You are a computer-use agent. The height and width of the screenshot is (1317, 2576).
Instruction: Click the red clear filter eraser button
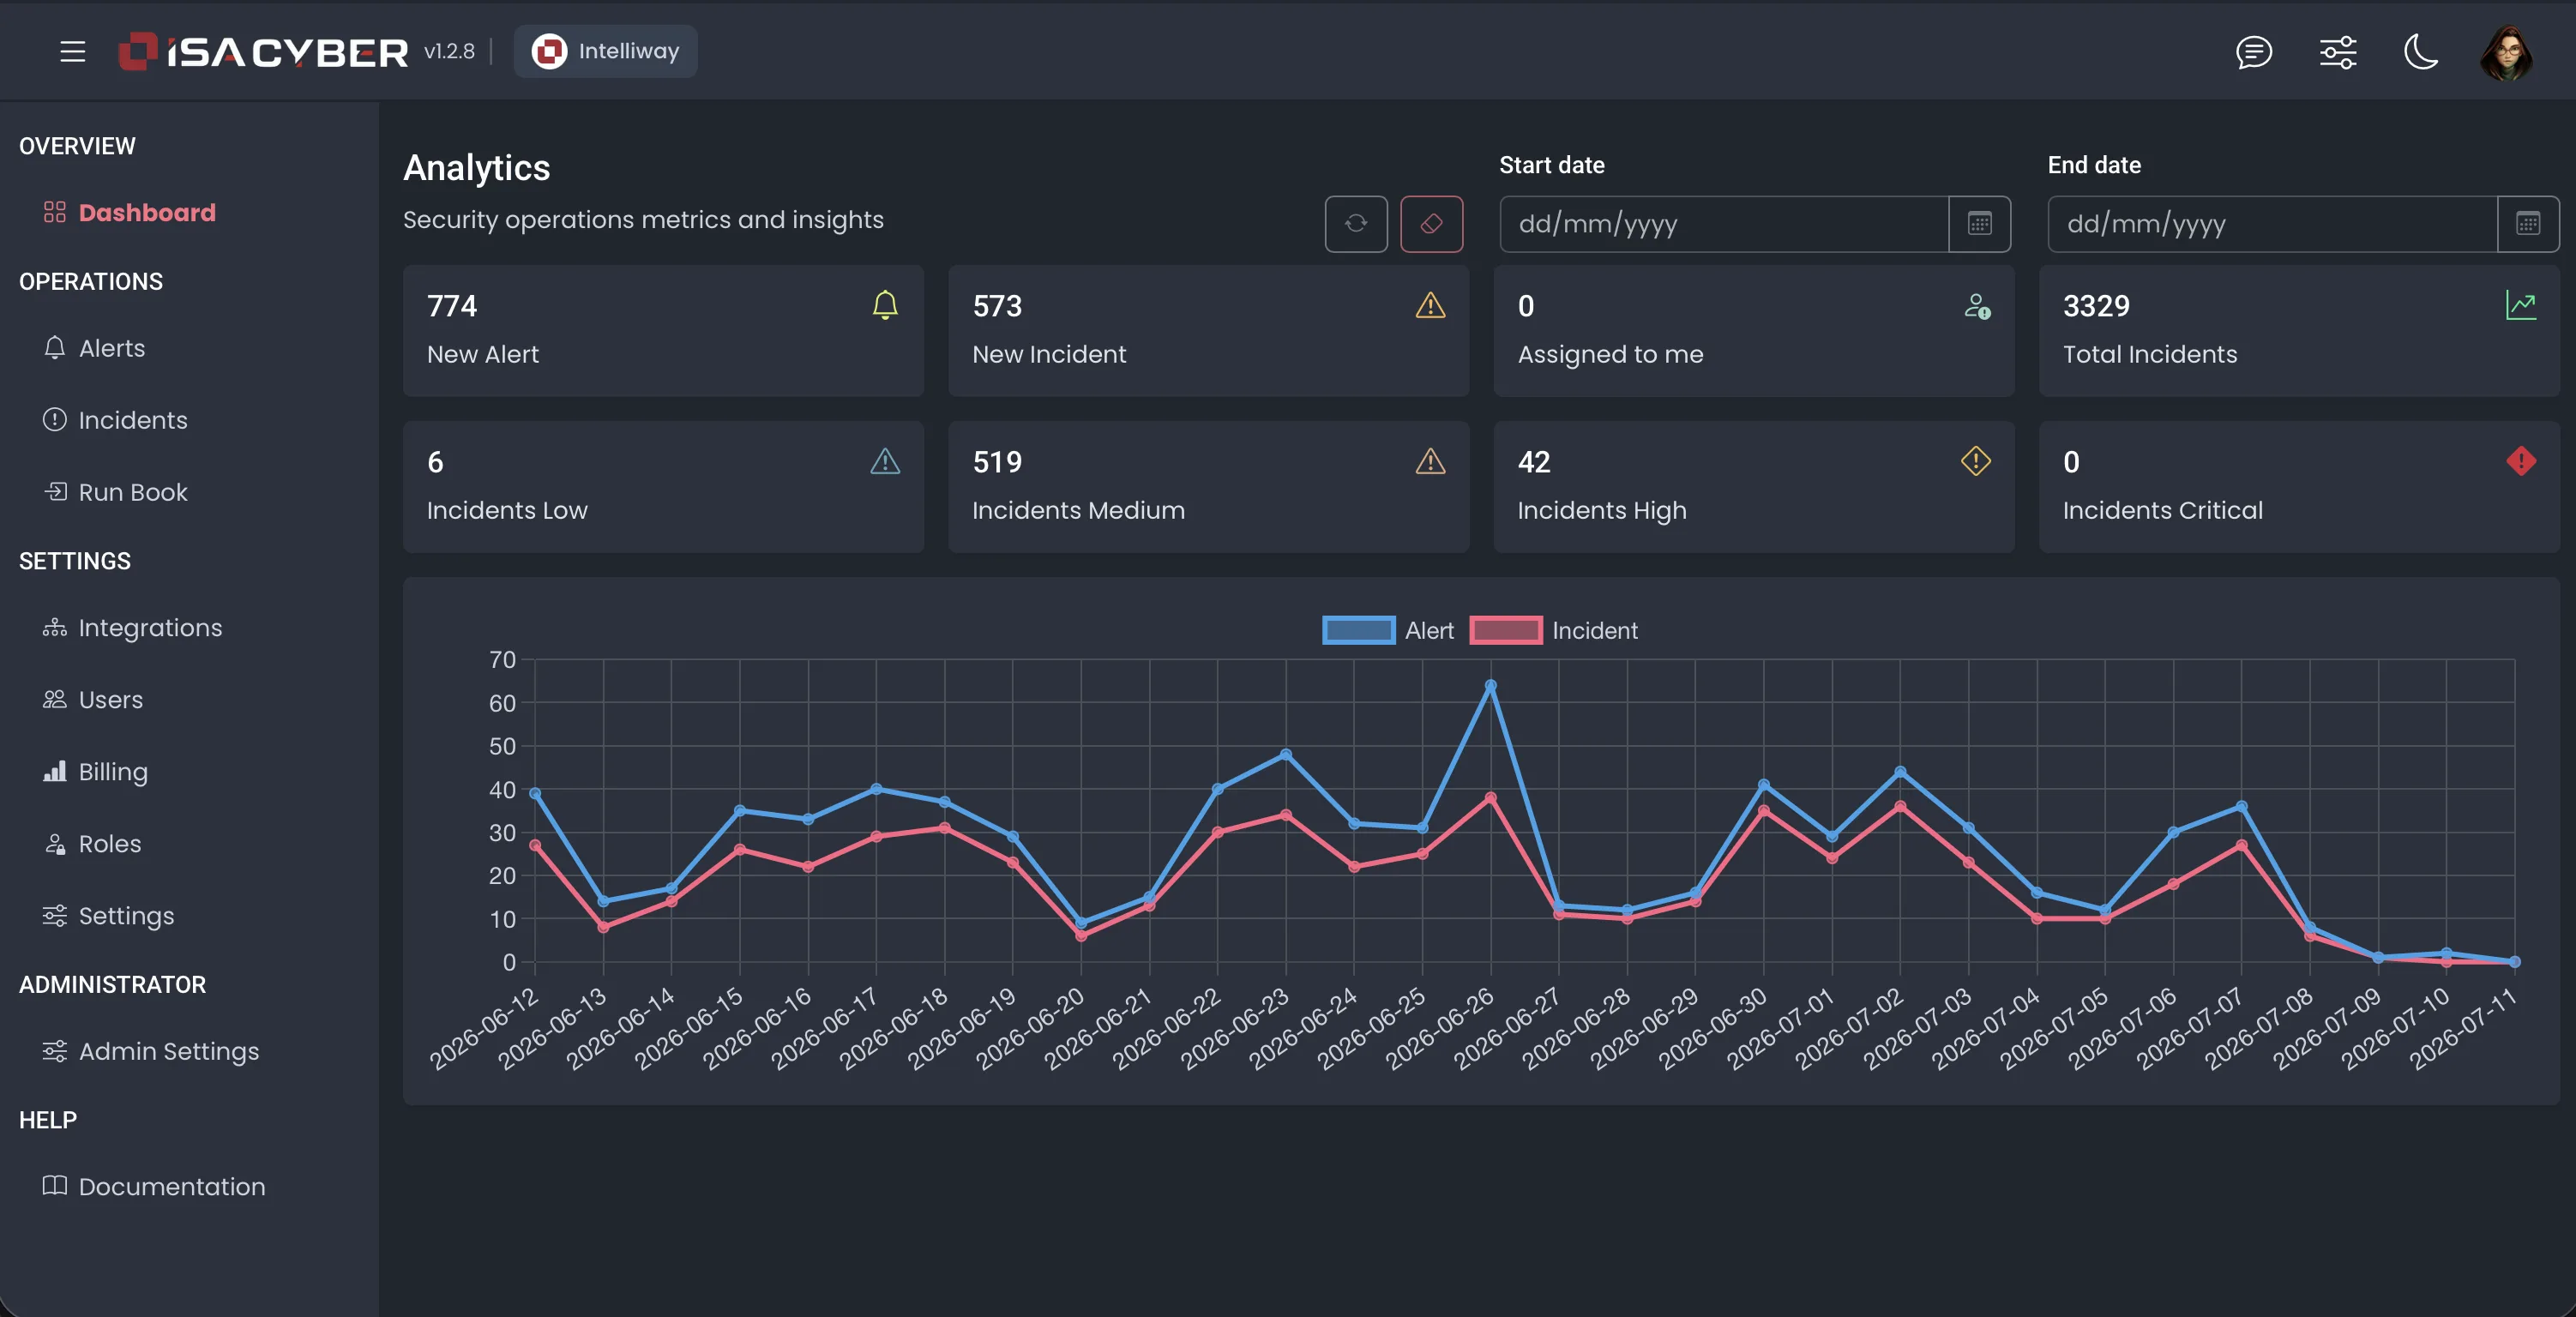(1431, 223)
